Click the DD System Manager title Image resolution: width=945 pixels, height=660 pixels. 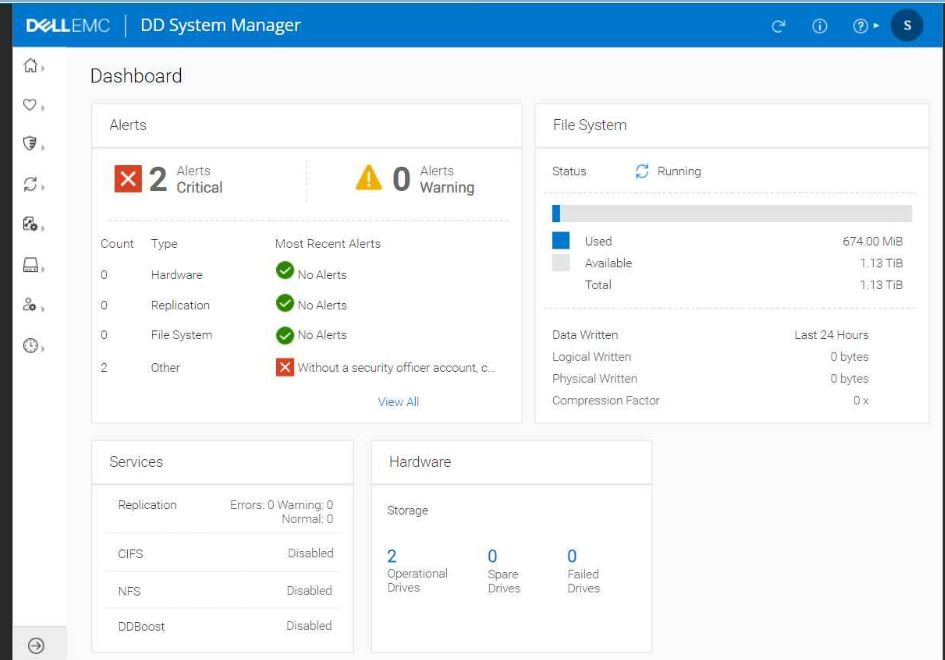tap(221, 25)
